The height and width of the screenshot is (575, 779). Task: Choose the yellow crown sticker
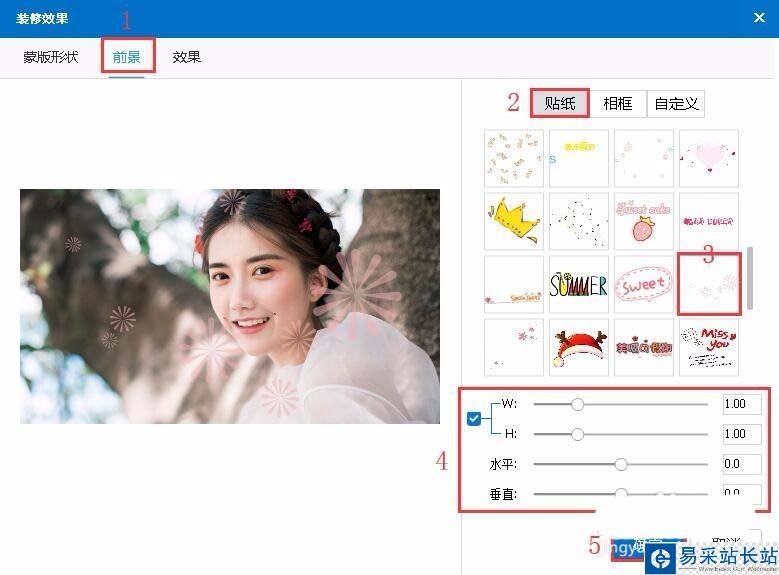[x=514, y=221]
